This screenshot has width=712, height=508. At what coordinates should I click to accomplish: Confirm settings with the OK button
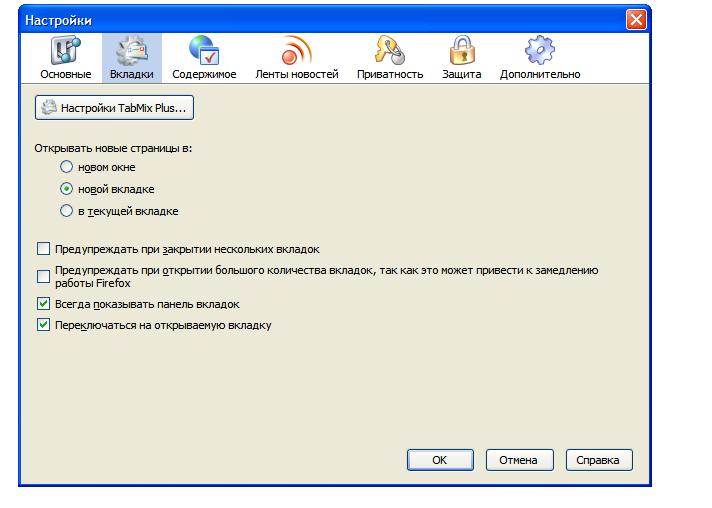coord(440,460)
